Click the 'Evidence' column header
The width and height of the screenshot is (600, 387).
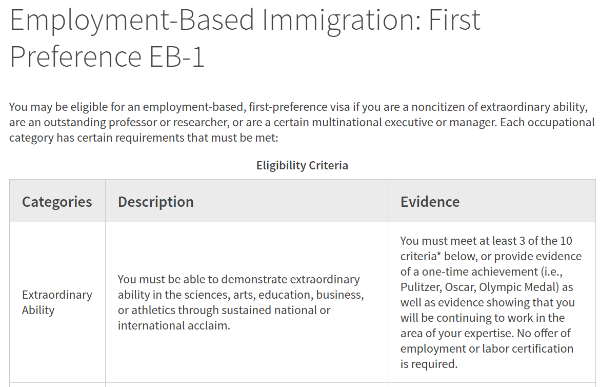[x=430, y=202]
